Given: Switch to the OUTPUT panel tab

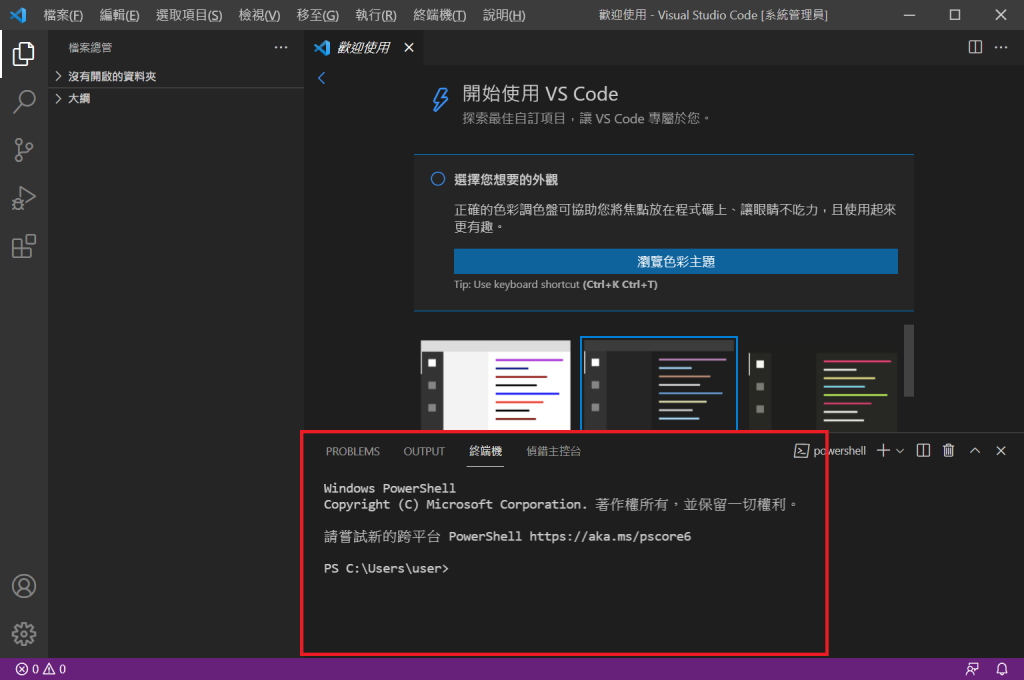Looking at the screenshot, I should [424, 451].
